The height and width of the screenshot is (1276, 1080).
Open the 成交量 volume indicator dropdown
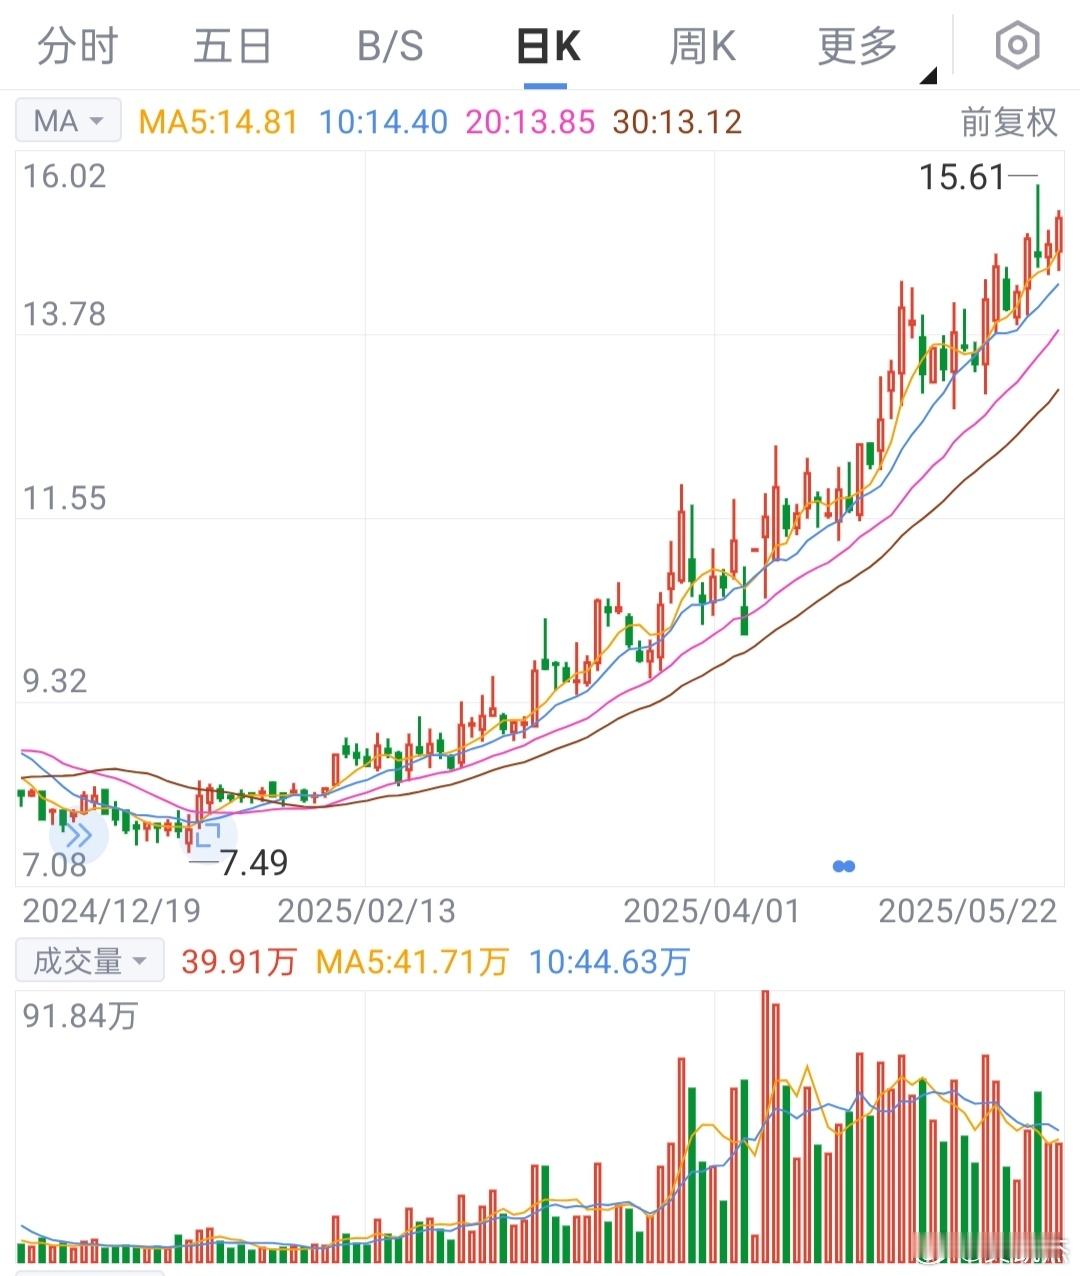[x=90, y=962]
